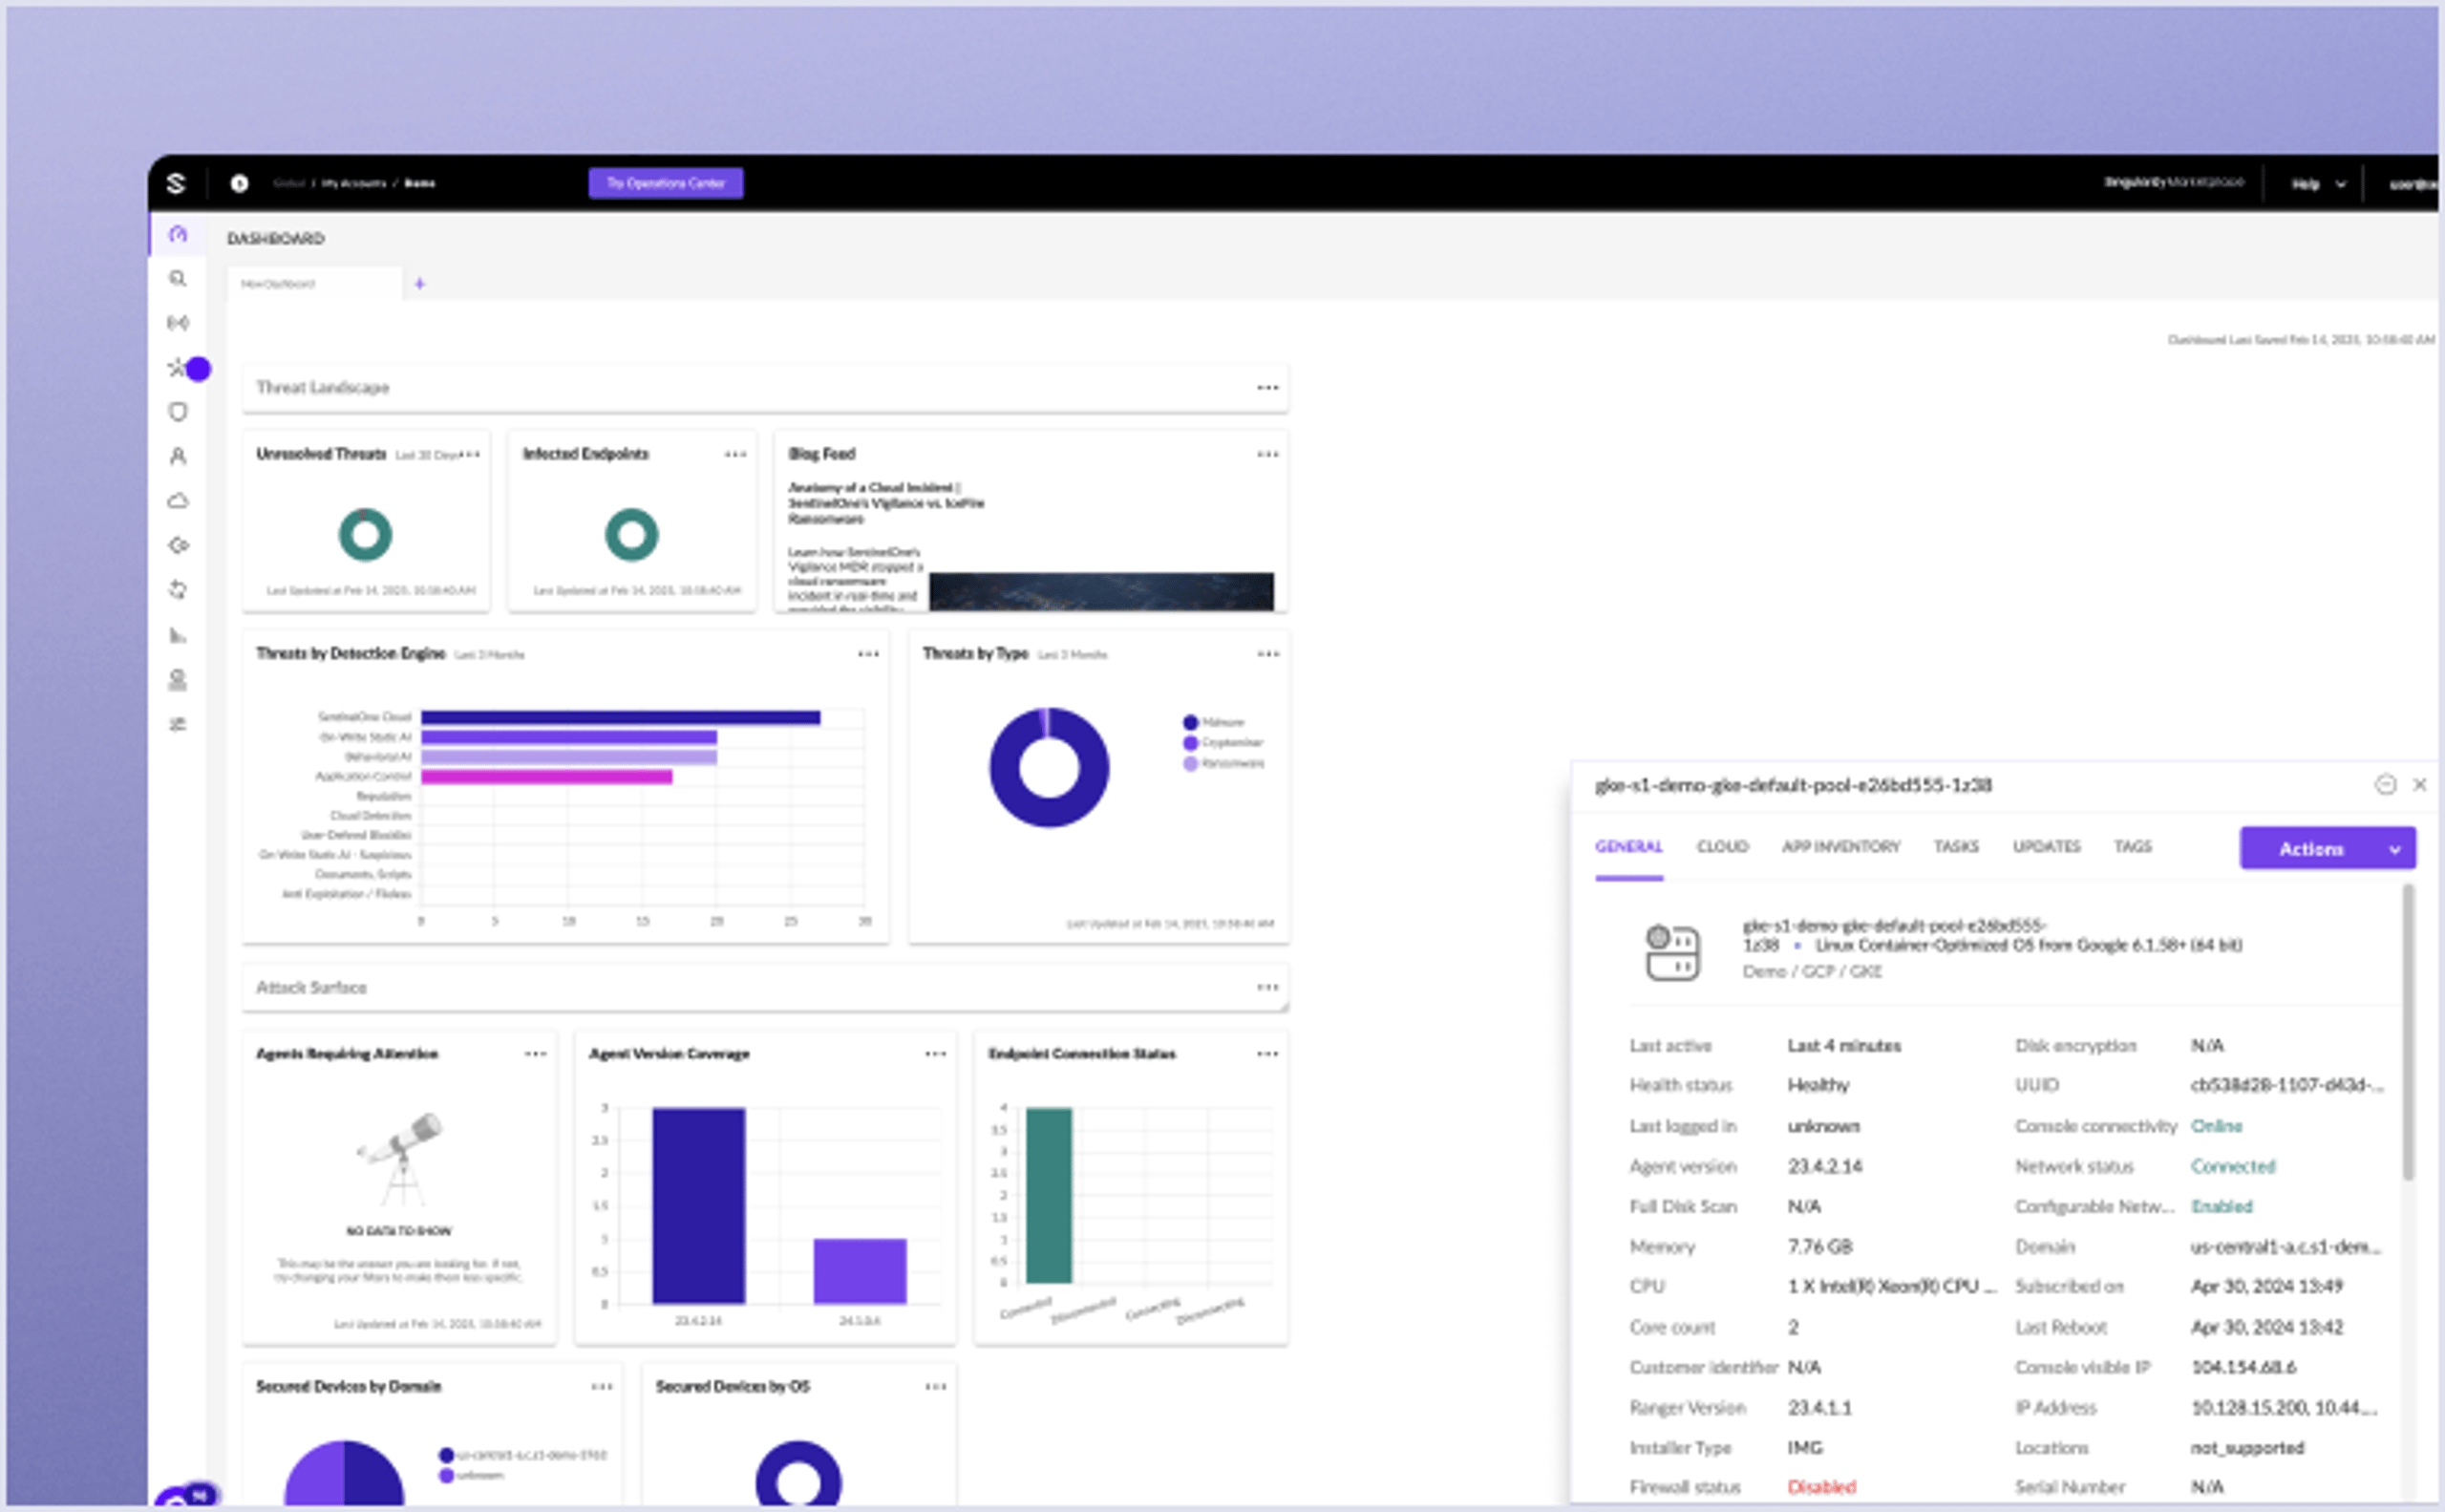Click the sync arrows icon in the sidebar
Screen dimensions: 2445x1512
178,589
